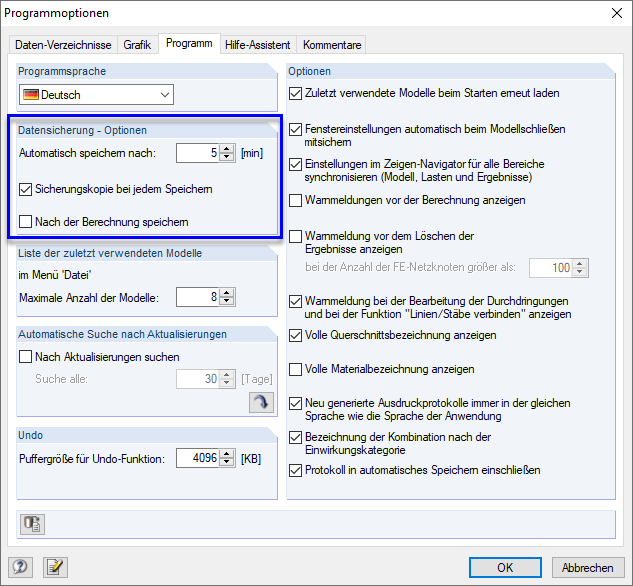This screenshot has width=633, height=586.
Task: Toggle Zuletzt verwendete Modelle erneut laden
Action: (296, 93)
